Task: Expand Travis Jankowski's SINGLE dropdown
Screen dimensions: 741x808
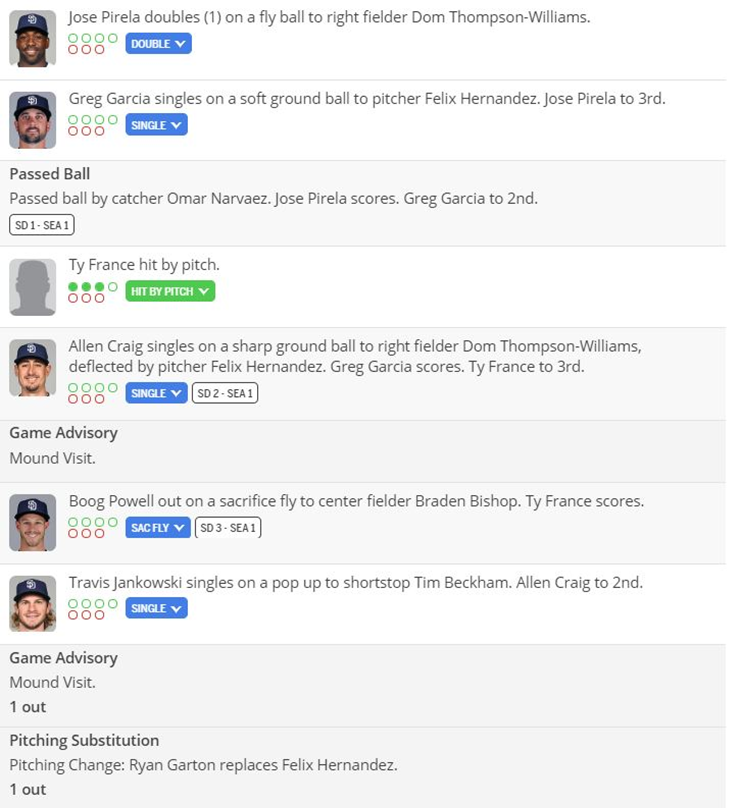Action: [157, 608]
